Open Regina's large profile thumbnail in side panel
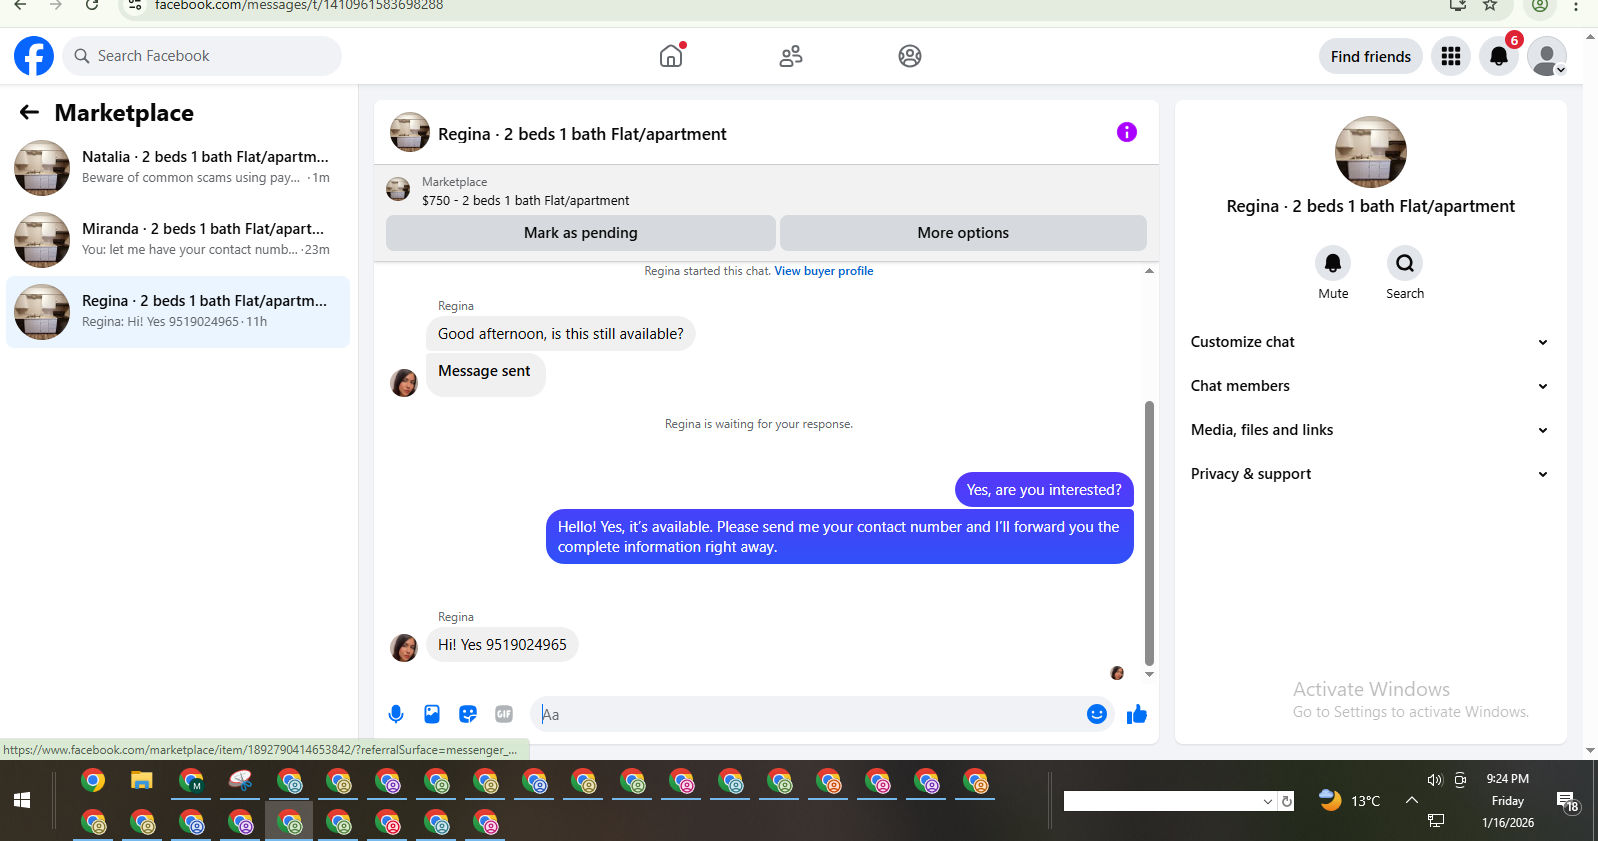This screenshot has height=841, width=1598. point(1371,152)
